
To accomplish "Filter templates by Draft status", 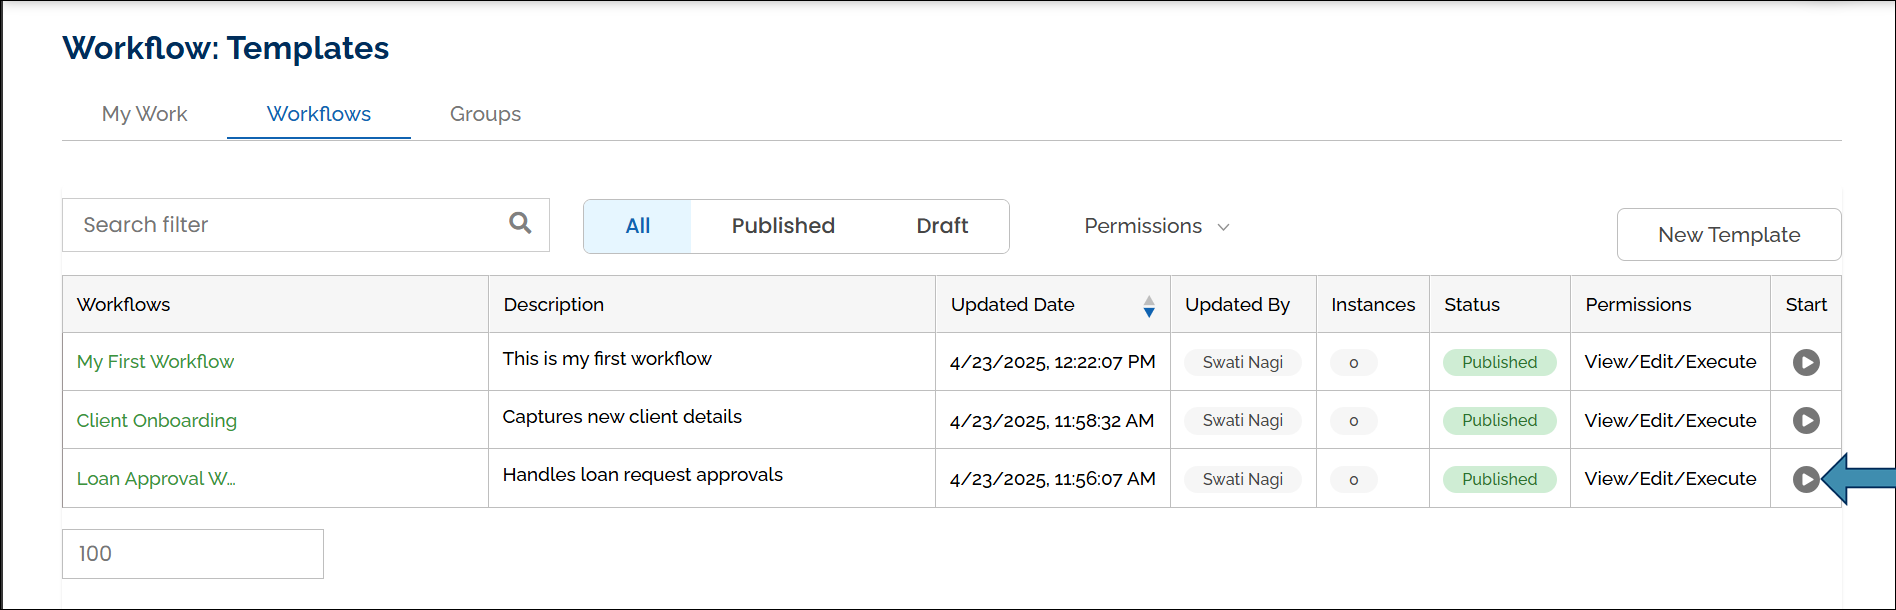I will click(x=942, y=226).
